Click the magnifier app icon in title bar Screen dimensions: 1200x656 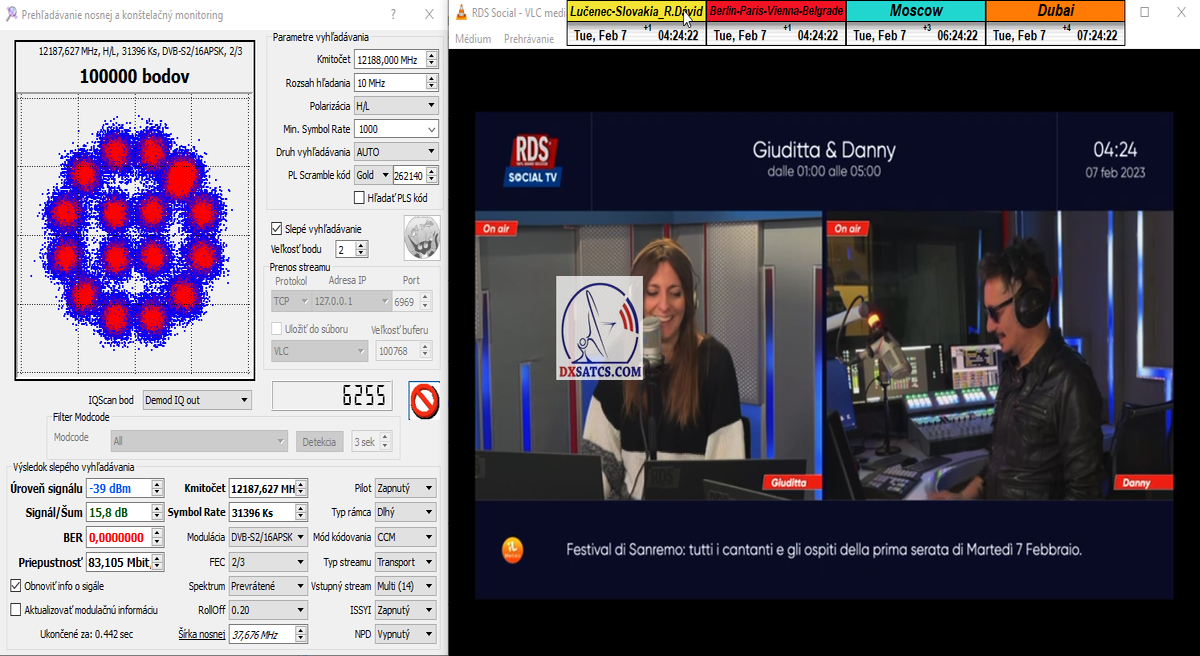coord(10,15)
